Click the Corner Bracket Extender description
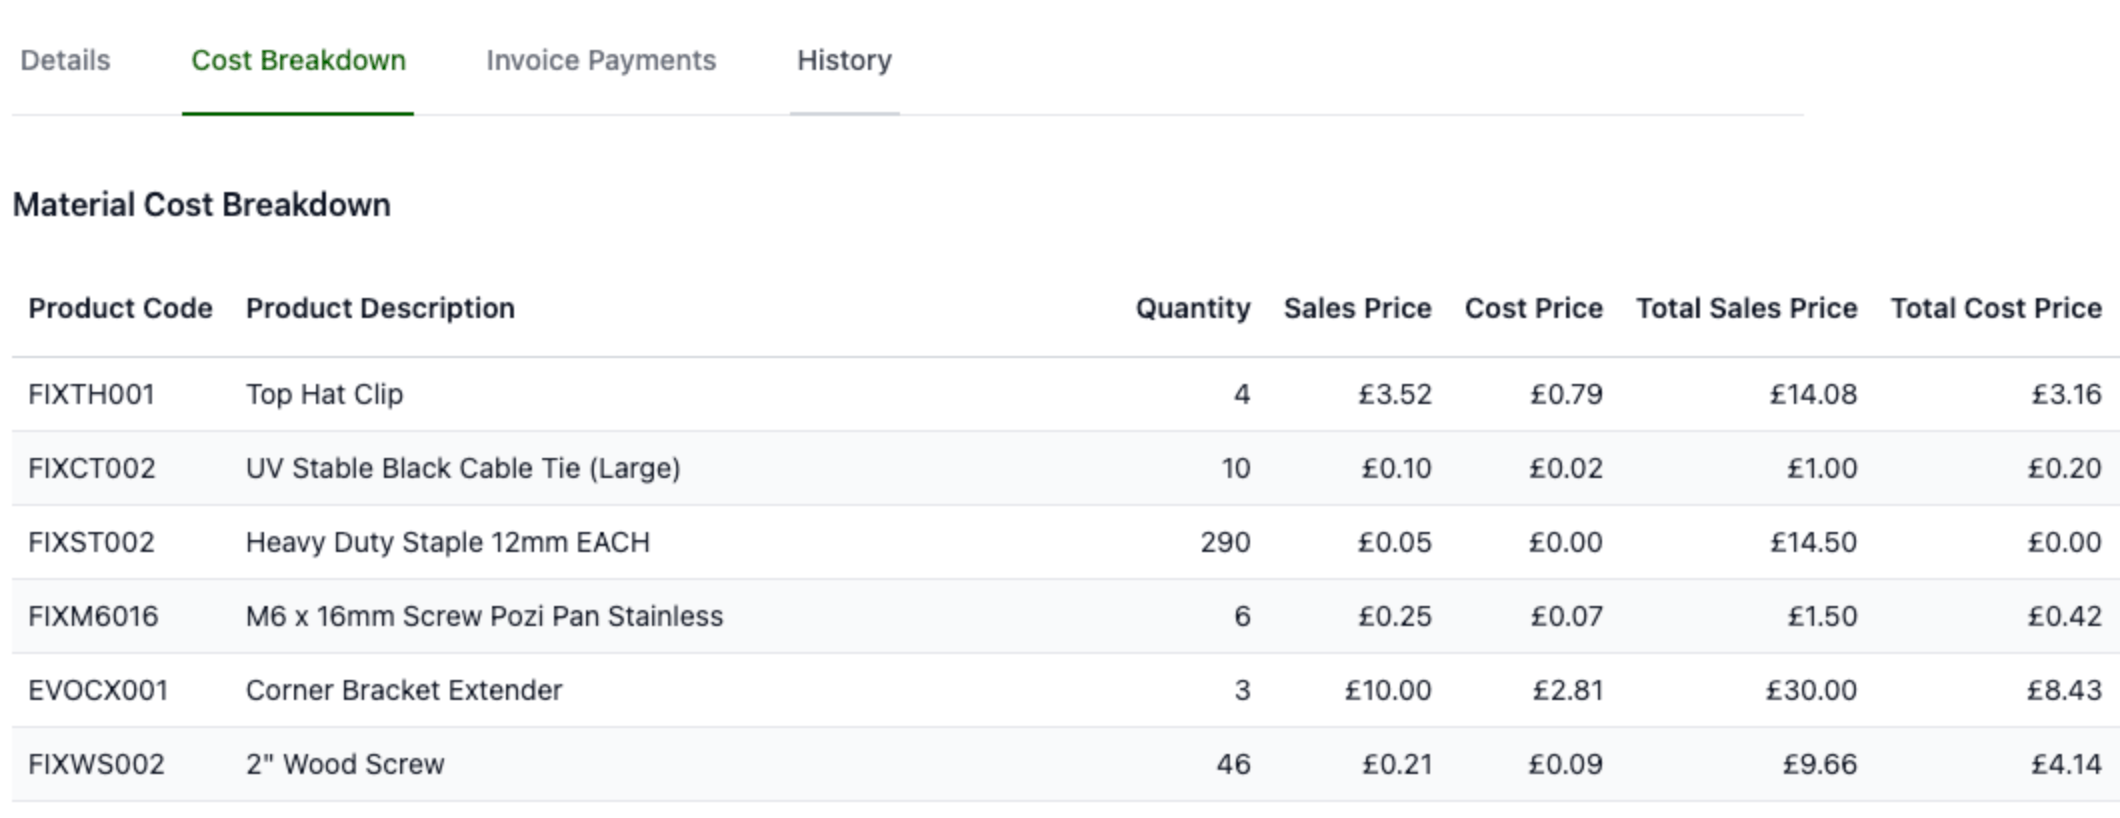 pos(404,690)
